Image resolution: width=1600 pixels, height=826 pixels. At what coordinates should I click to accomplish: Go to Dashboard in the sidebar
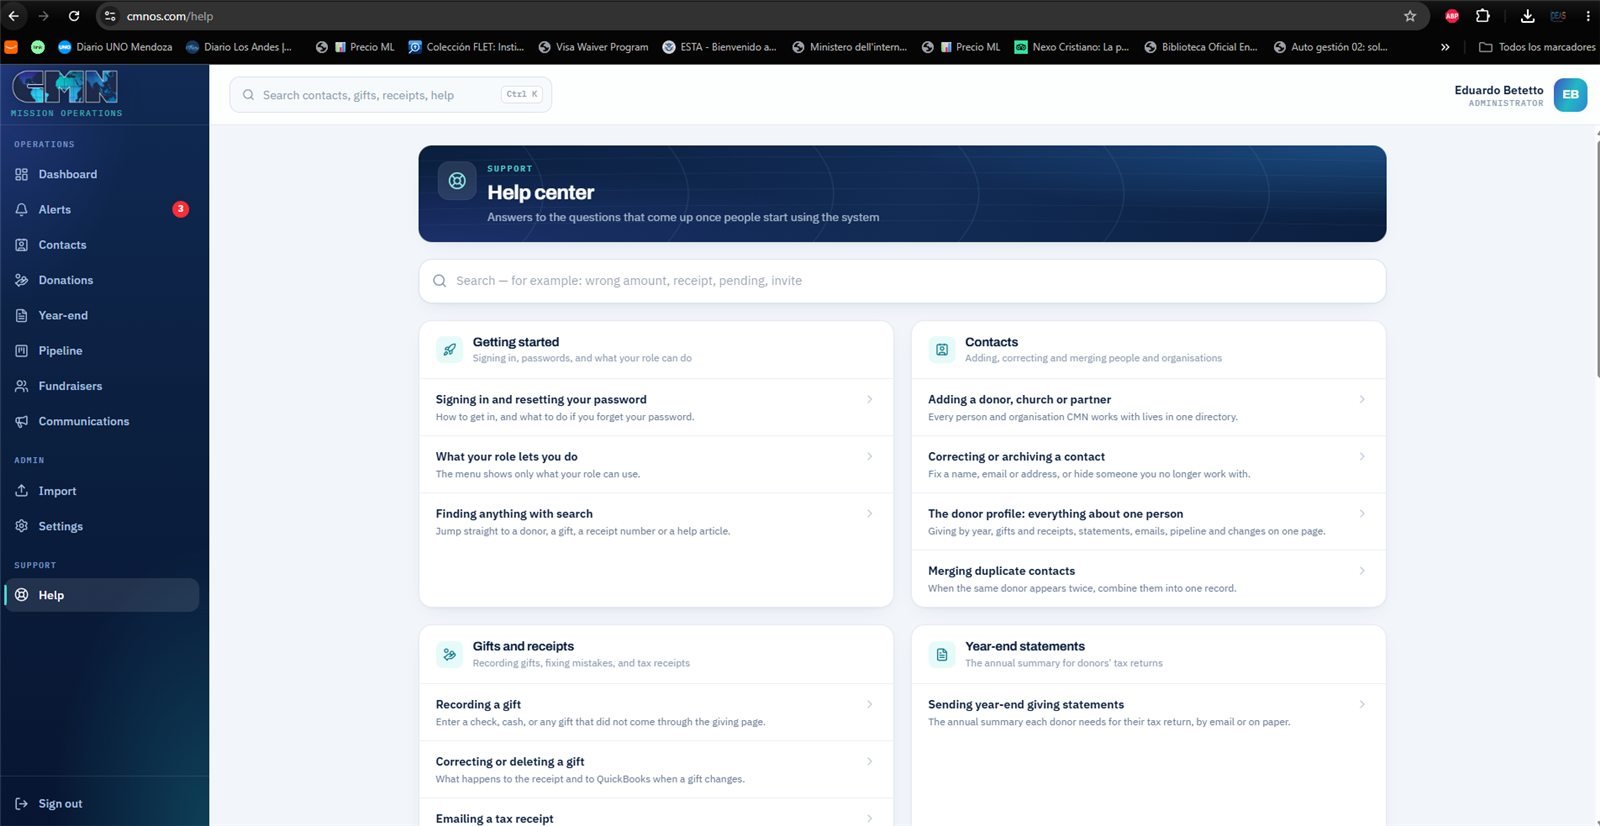[102, 174]
